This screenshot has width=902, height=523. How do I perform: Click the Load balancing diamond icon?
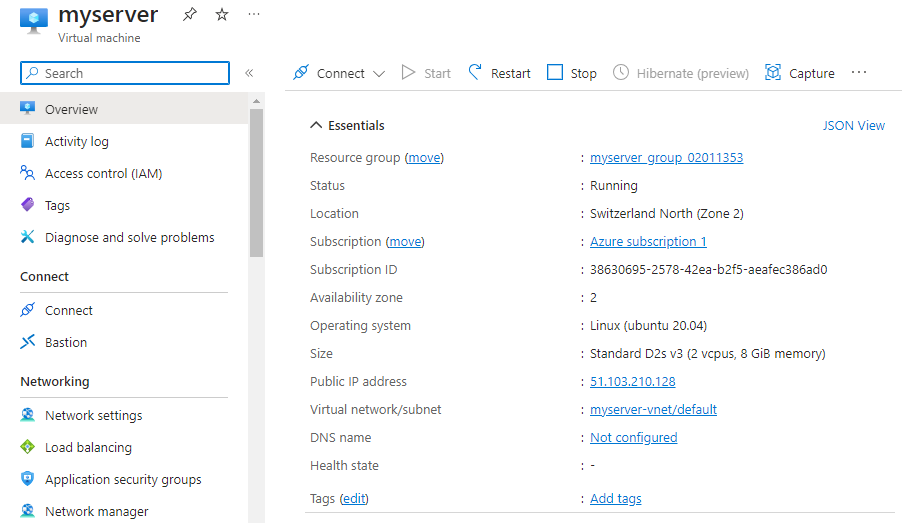[28, 447]
